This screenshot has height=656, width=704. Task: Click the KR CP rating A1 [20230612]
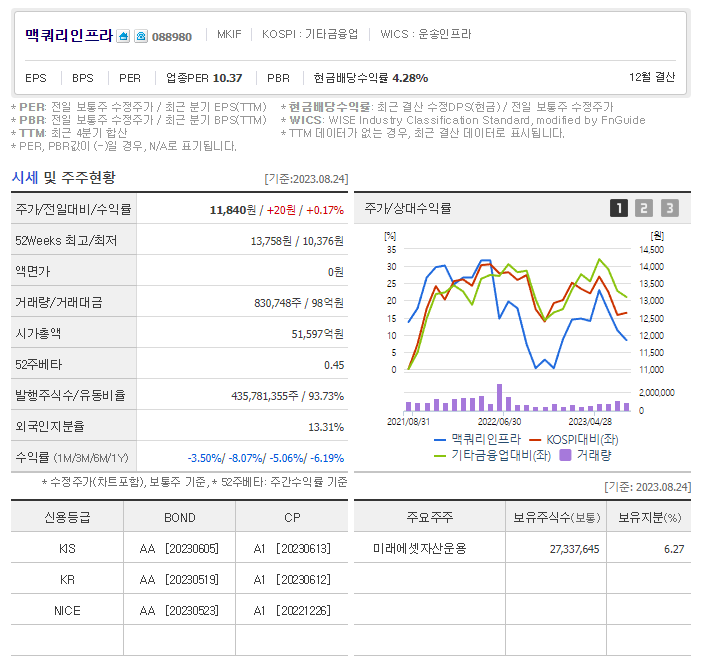click(292, 580)
